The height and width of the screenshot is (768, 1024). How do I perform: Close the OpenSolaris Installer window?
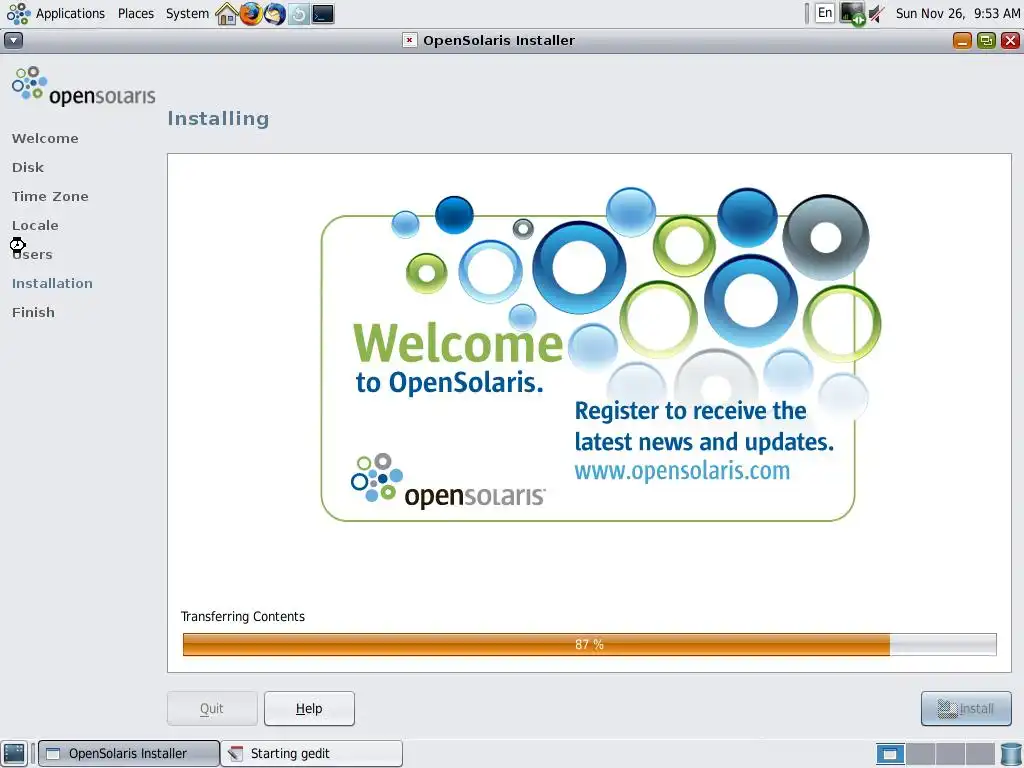(x=1010, y=40)
